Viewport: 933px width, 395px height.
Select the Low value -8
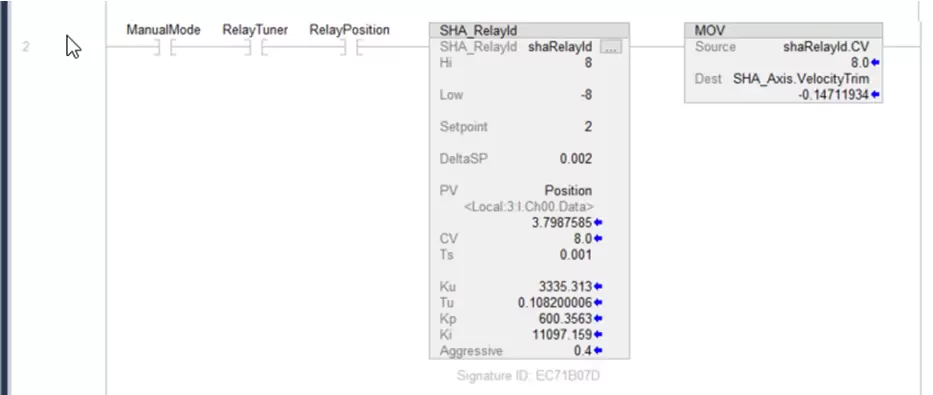pyautogui.click(x=586, y=95)
